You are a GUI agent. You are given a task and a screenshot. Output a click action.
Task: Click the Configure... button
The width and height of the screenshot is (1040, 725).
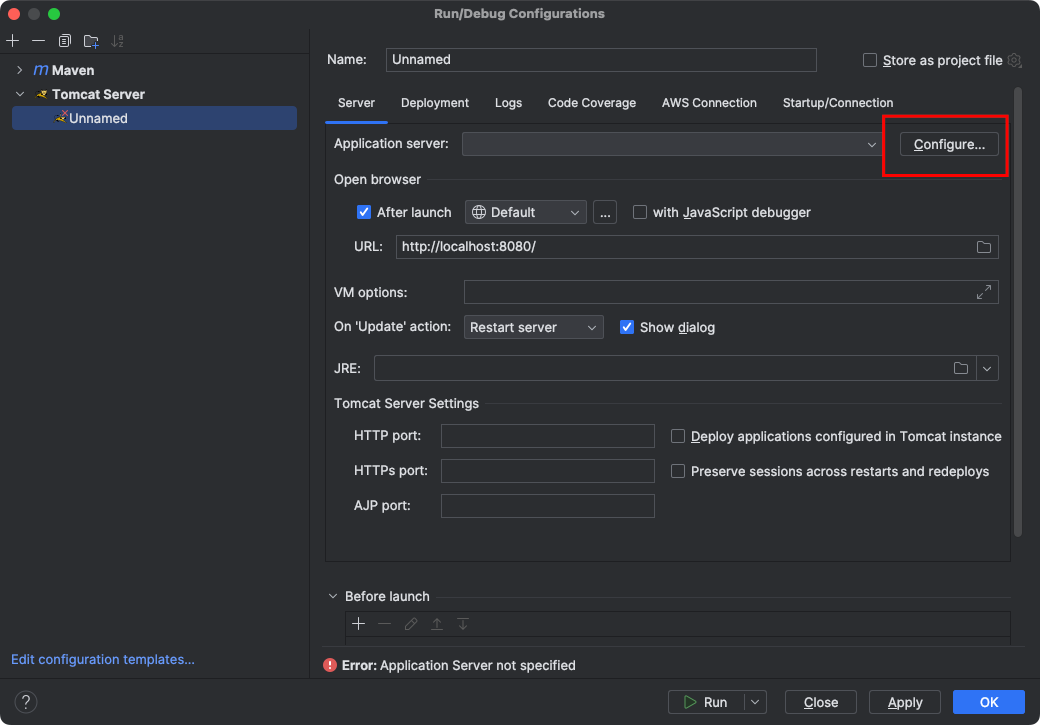click(x=949, y=144)
